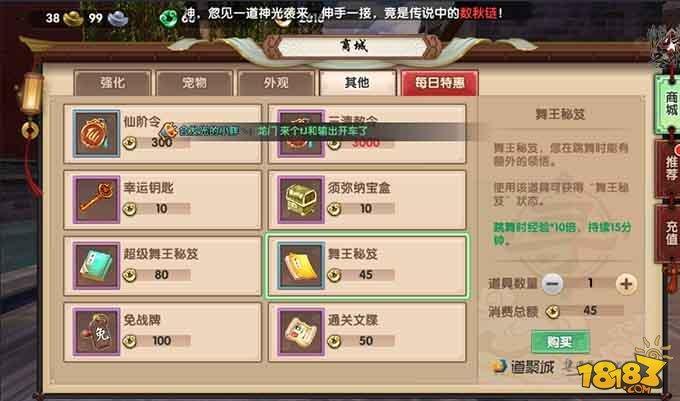
Task: Click the 幸运钥匙 golden key icon
Action: (x=96, y=199)
